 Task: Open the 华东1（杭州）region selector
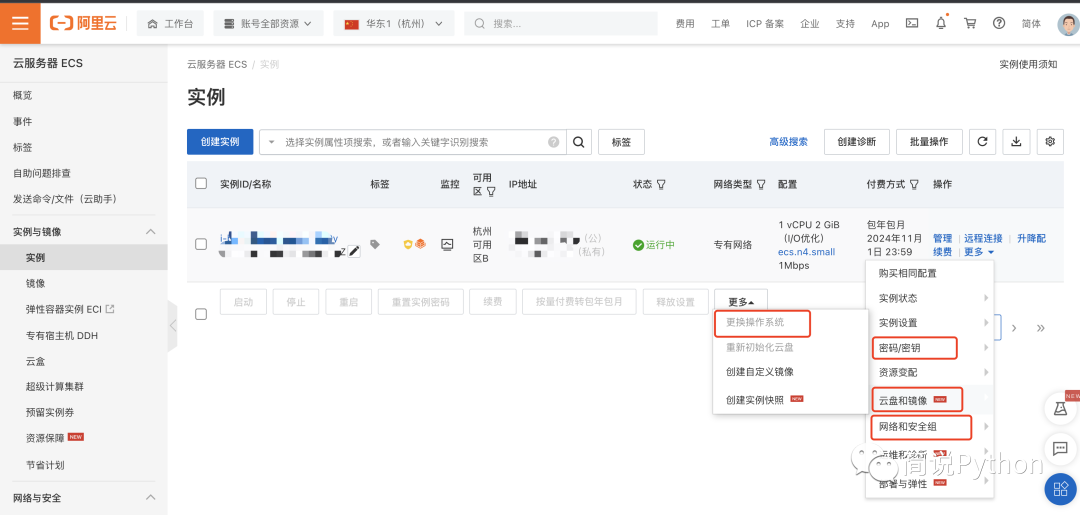tap(394, 23)
